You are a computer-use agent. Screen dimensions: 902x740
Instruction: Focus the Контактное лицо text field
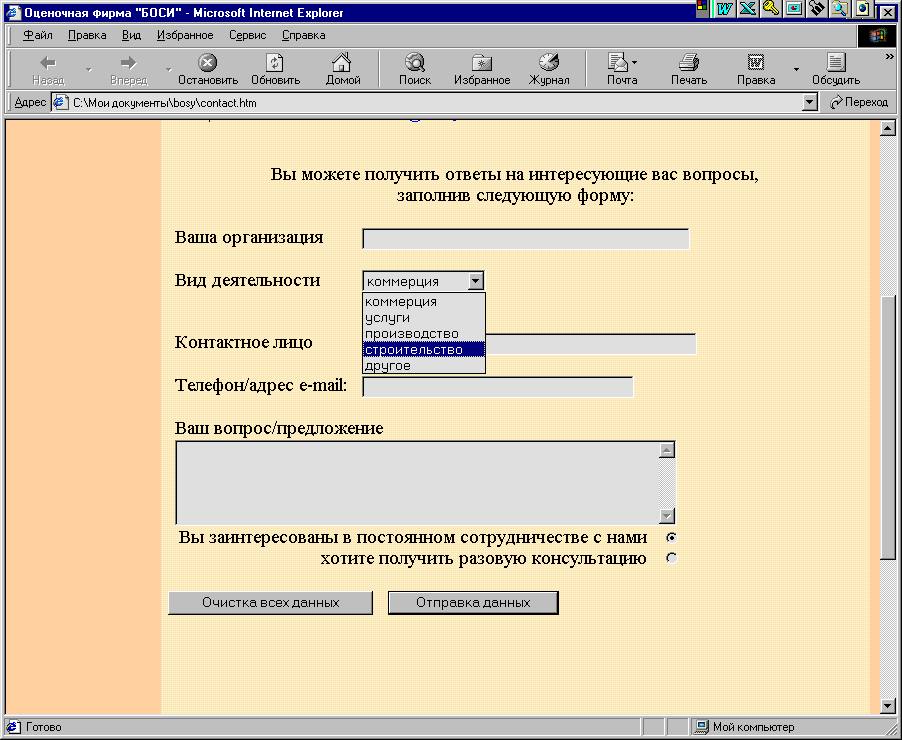(591, 344)
